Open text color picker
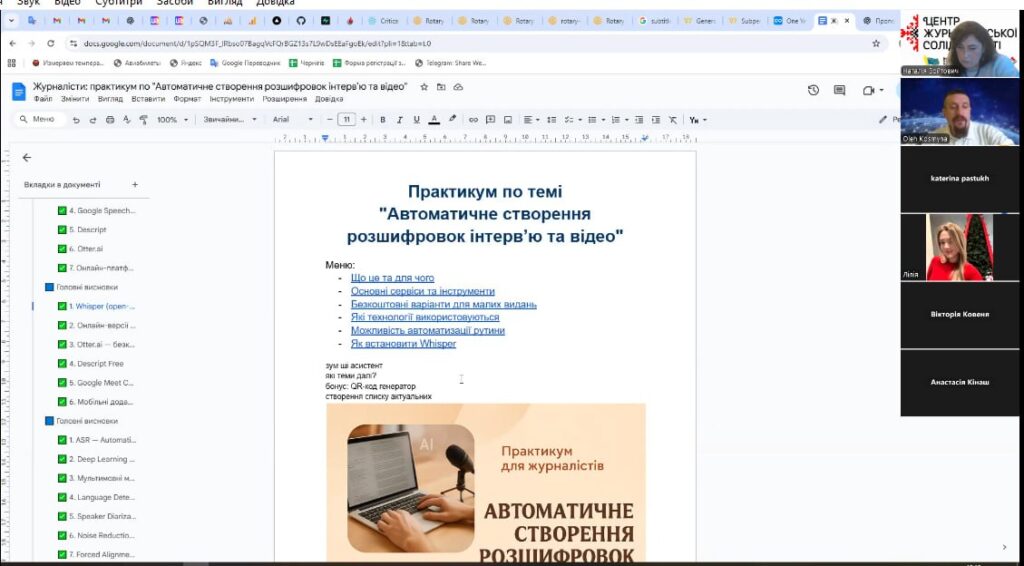Screen dimensions: 1024x566 pos(434,120)
